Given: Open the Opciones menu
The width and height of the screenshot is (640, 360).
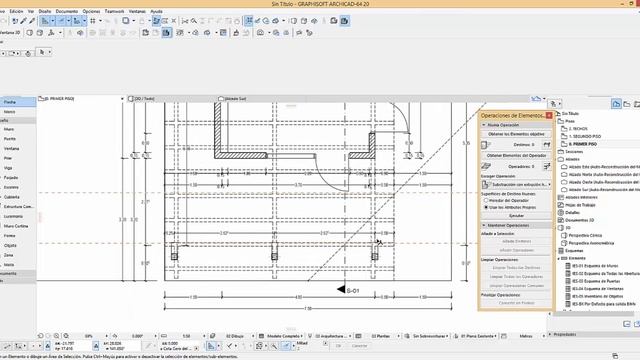Looking at the screenshot, I should 91,11.
